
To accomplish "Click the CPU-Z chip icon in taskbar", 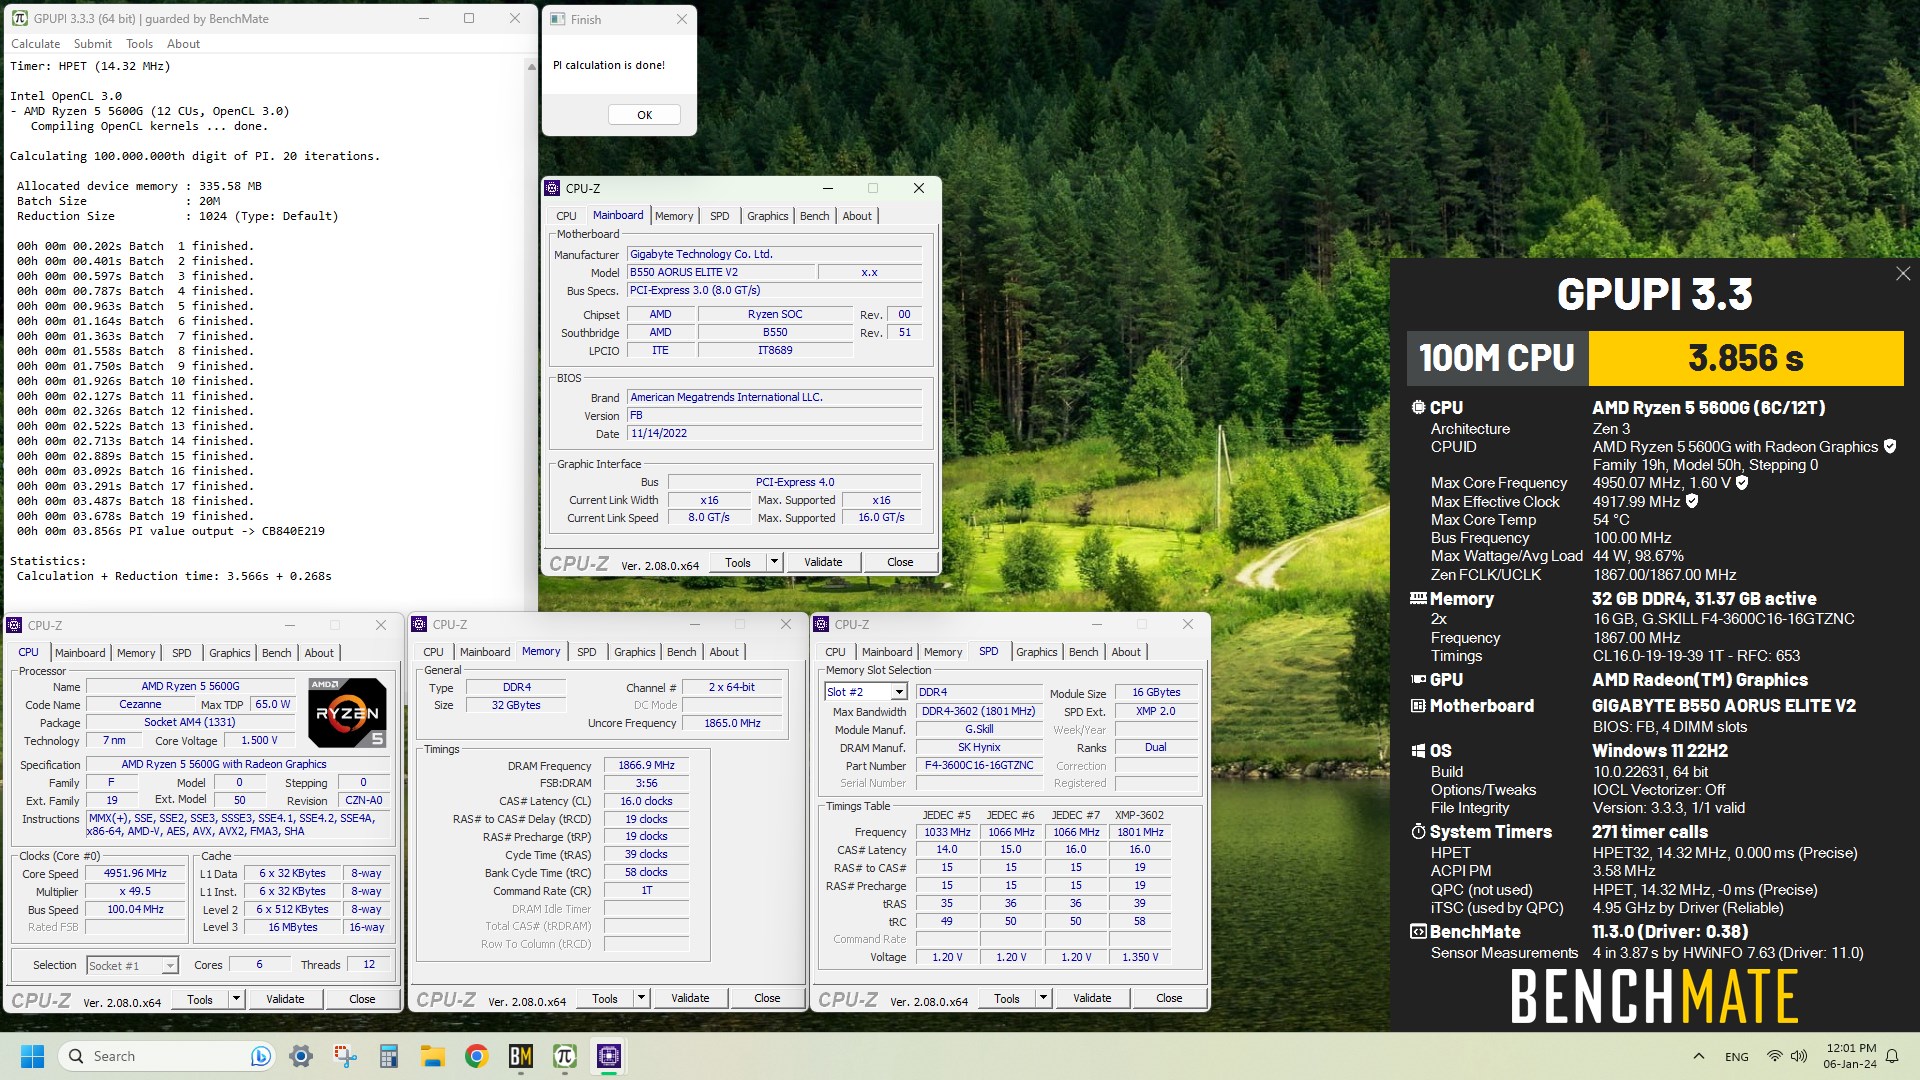I will coord(608,1056).
